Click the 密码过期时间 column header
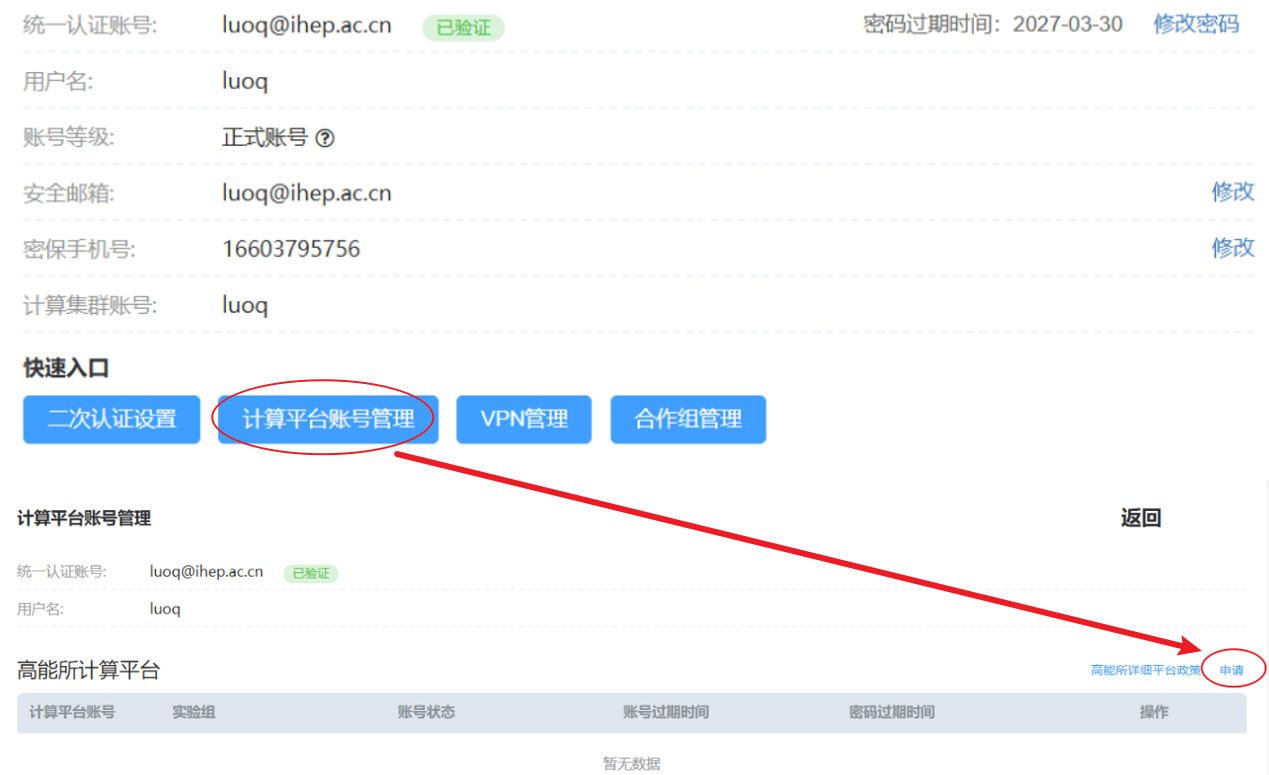 pos(892,712)
